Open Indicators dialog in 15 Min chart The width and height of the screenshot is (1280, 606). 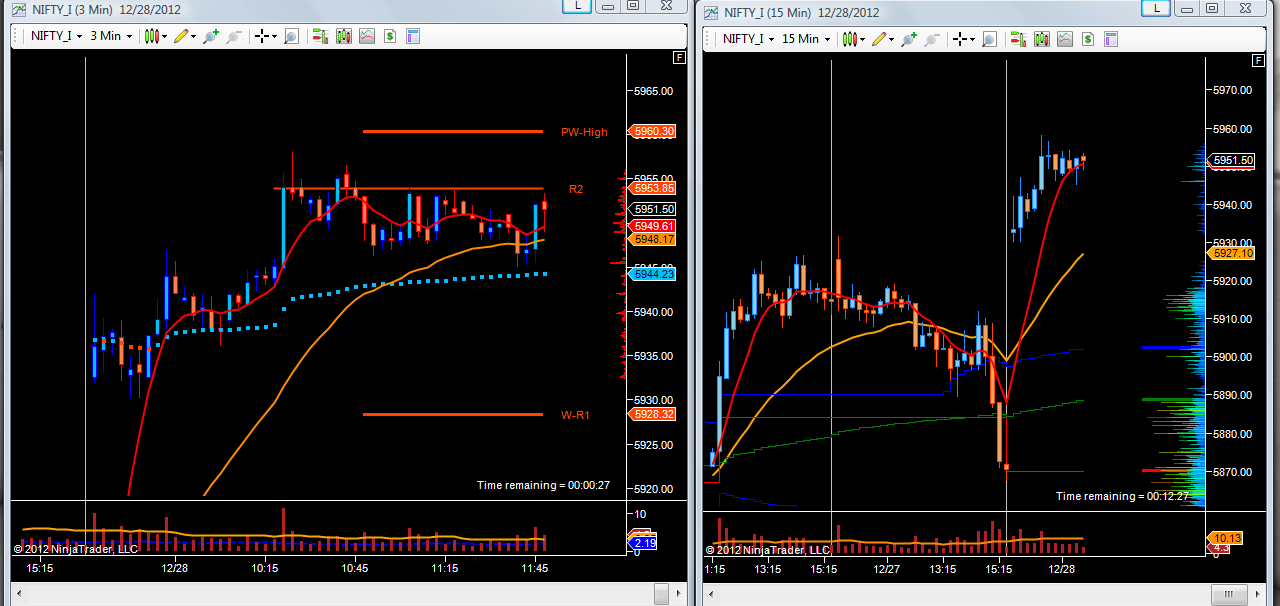click(x=1065, y=38)
